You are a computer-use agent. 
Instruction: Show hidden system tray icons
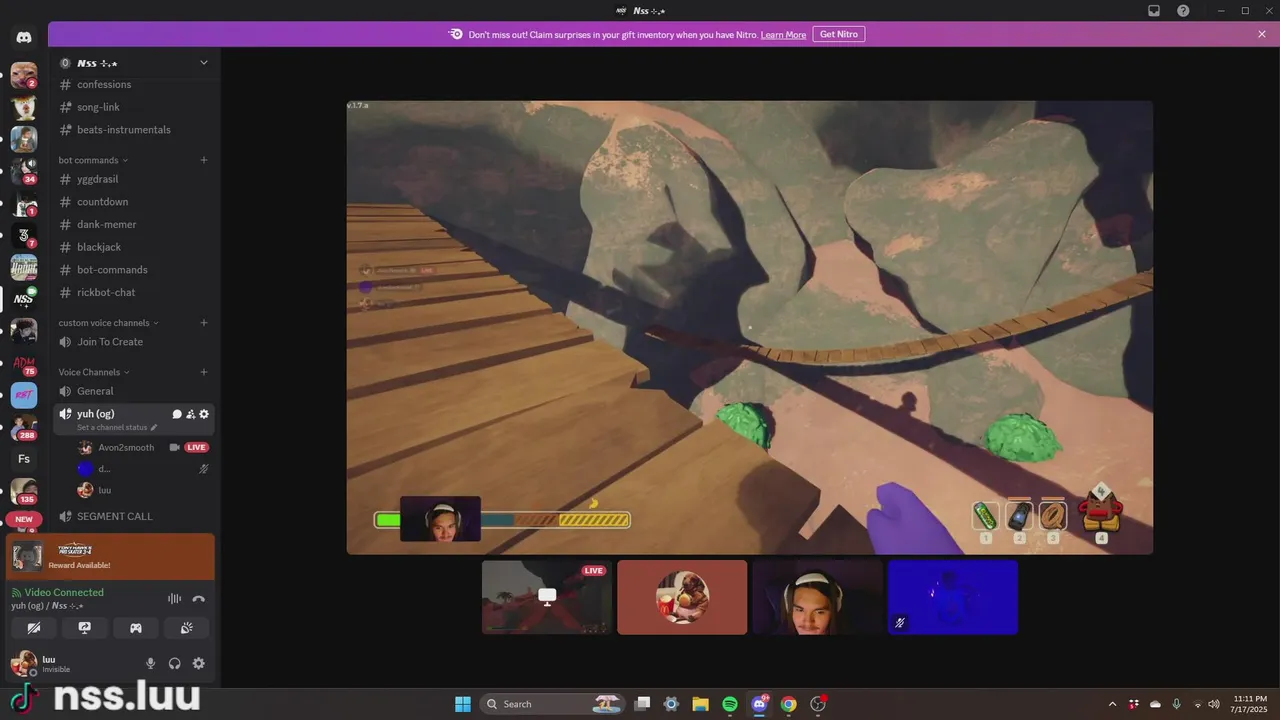1113,704
